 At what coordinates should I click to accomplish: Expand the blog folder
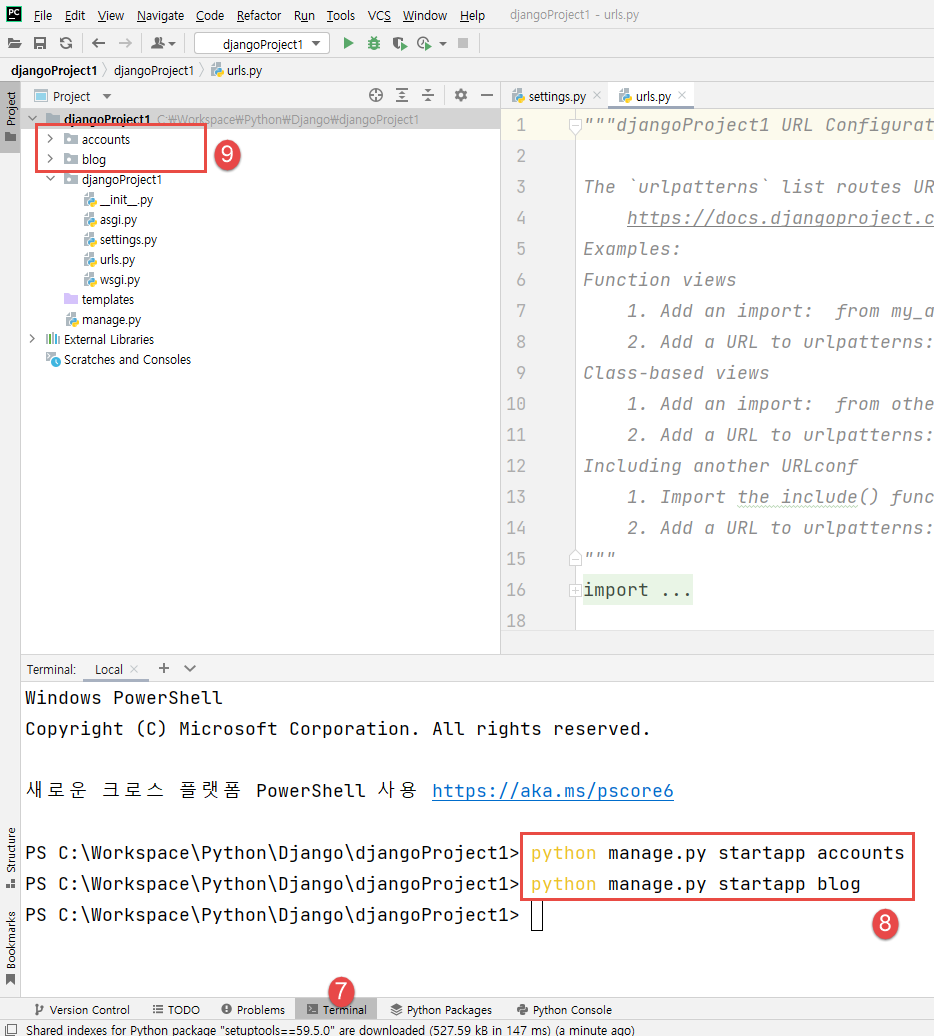pyautogui.click(x=50, y=159)
